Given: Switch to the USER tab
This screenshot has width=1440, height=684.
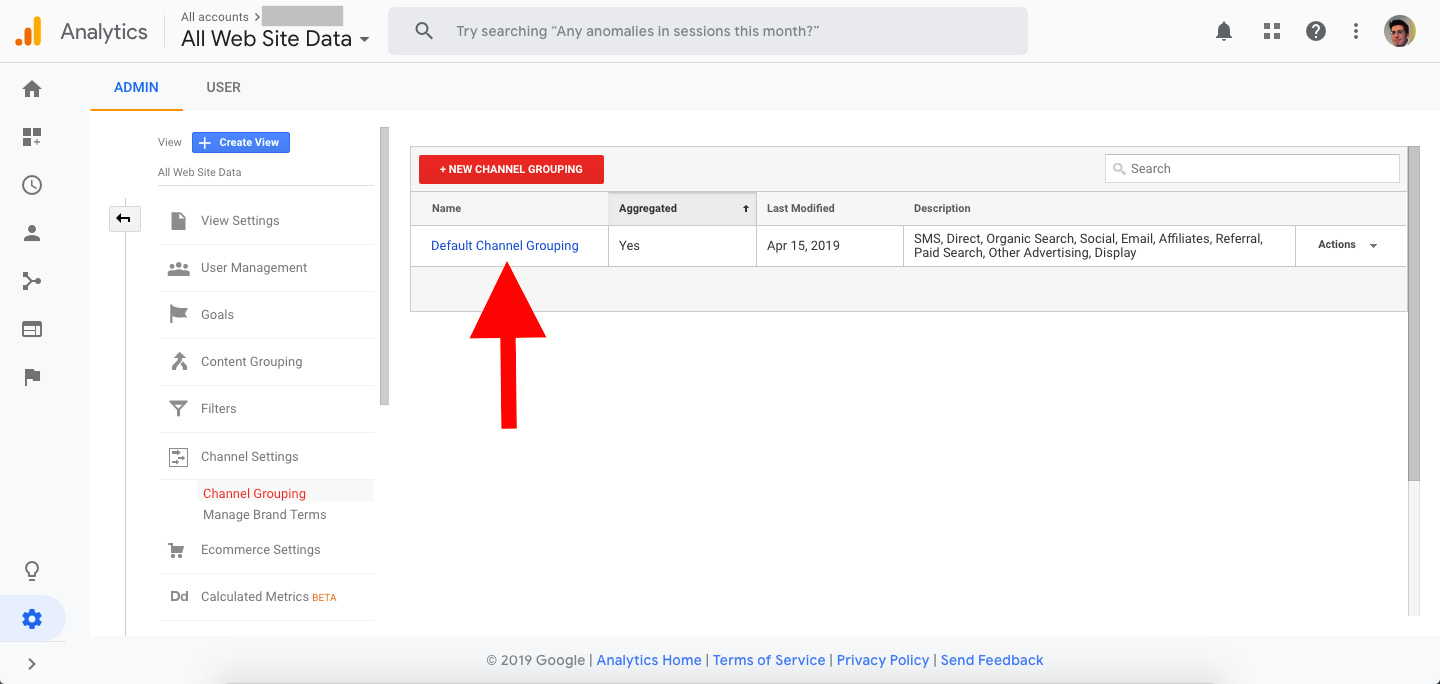Looking at the screenshot, I should 223,87.
